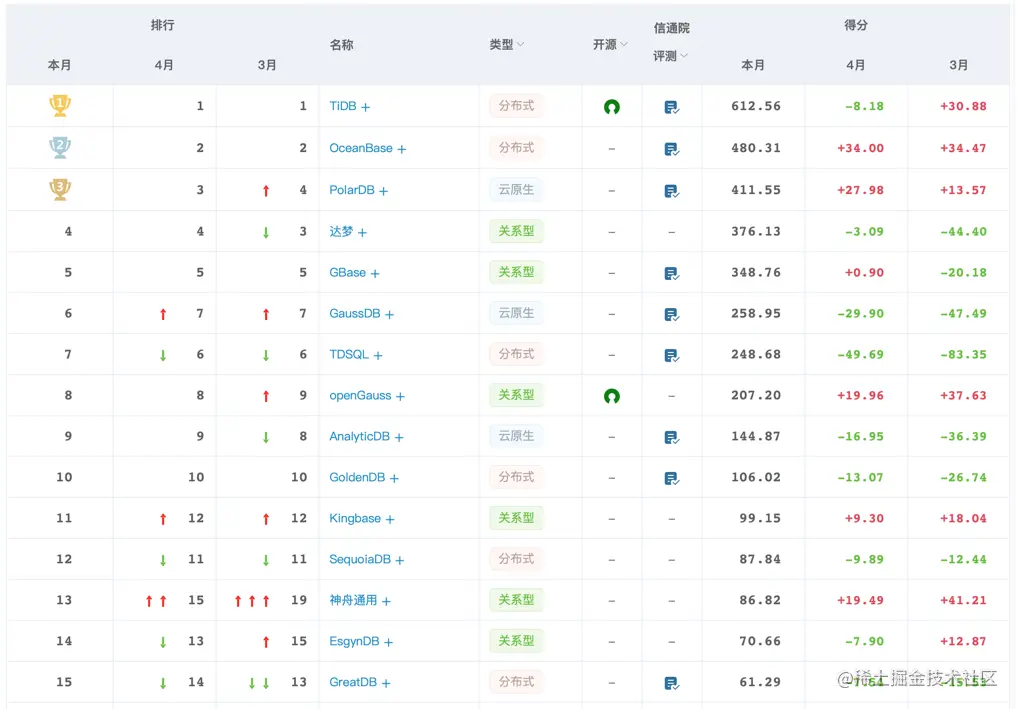Open the 达梦 database link
1018x709 pixels.
coord(341,232)
